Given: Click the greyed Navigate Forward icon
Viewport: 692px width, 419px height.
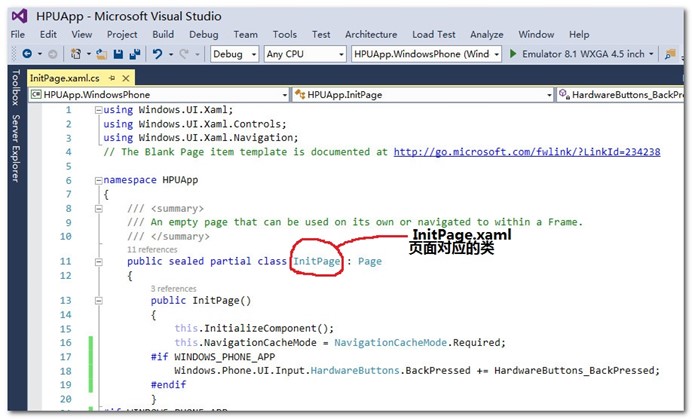Looking at the screenshot, I should (53, 54).
